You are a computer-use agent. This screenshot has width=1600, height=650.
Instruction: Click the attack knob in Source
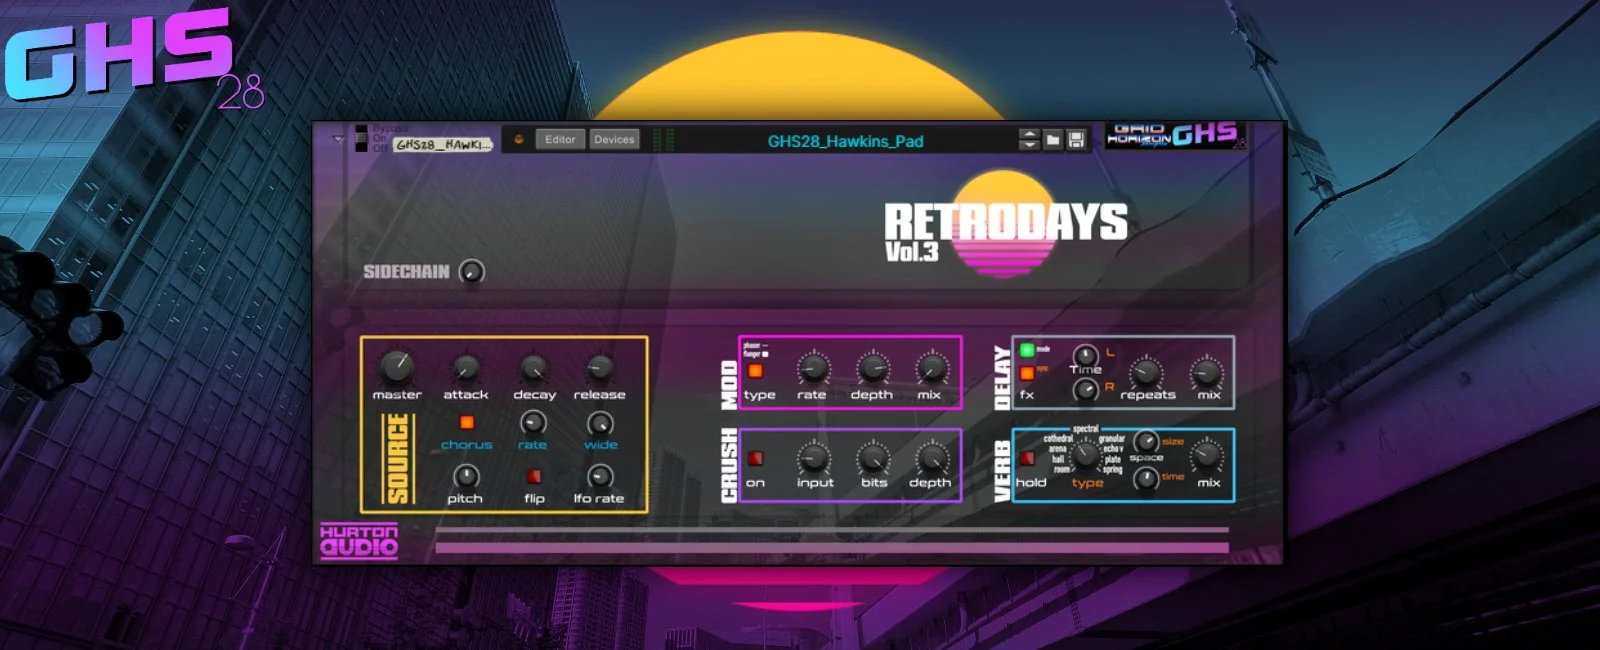tap(466, 368)
